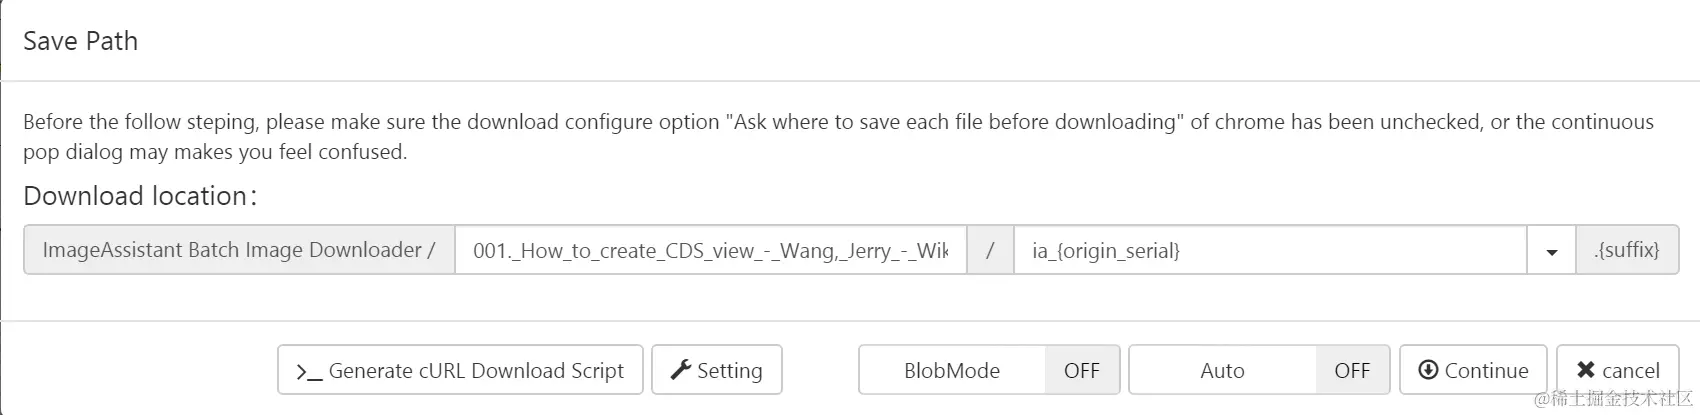Toggle the Auto OFF switch
This screenshot has height=415, width=1700.
point(1352,371)
